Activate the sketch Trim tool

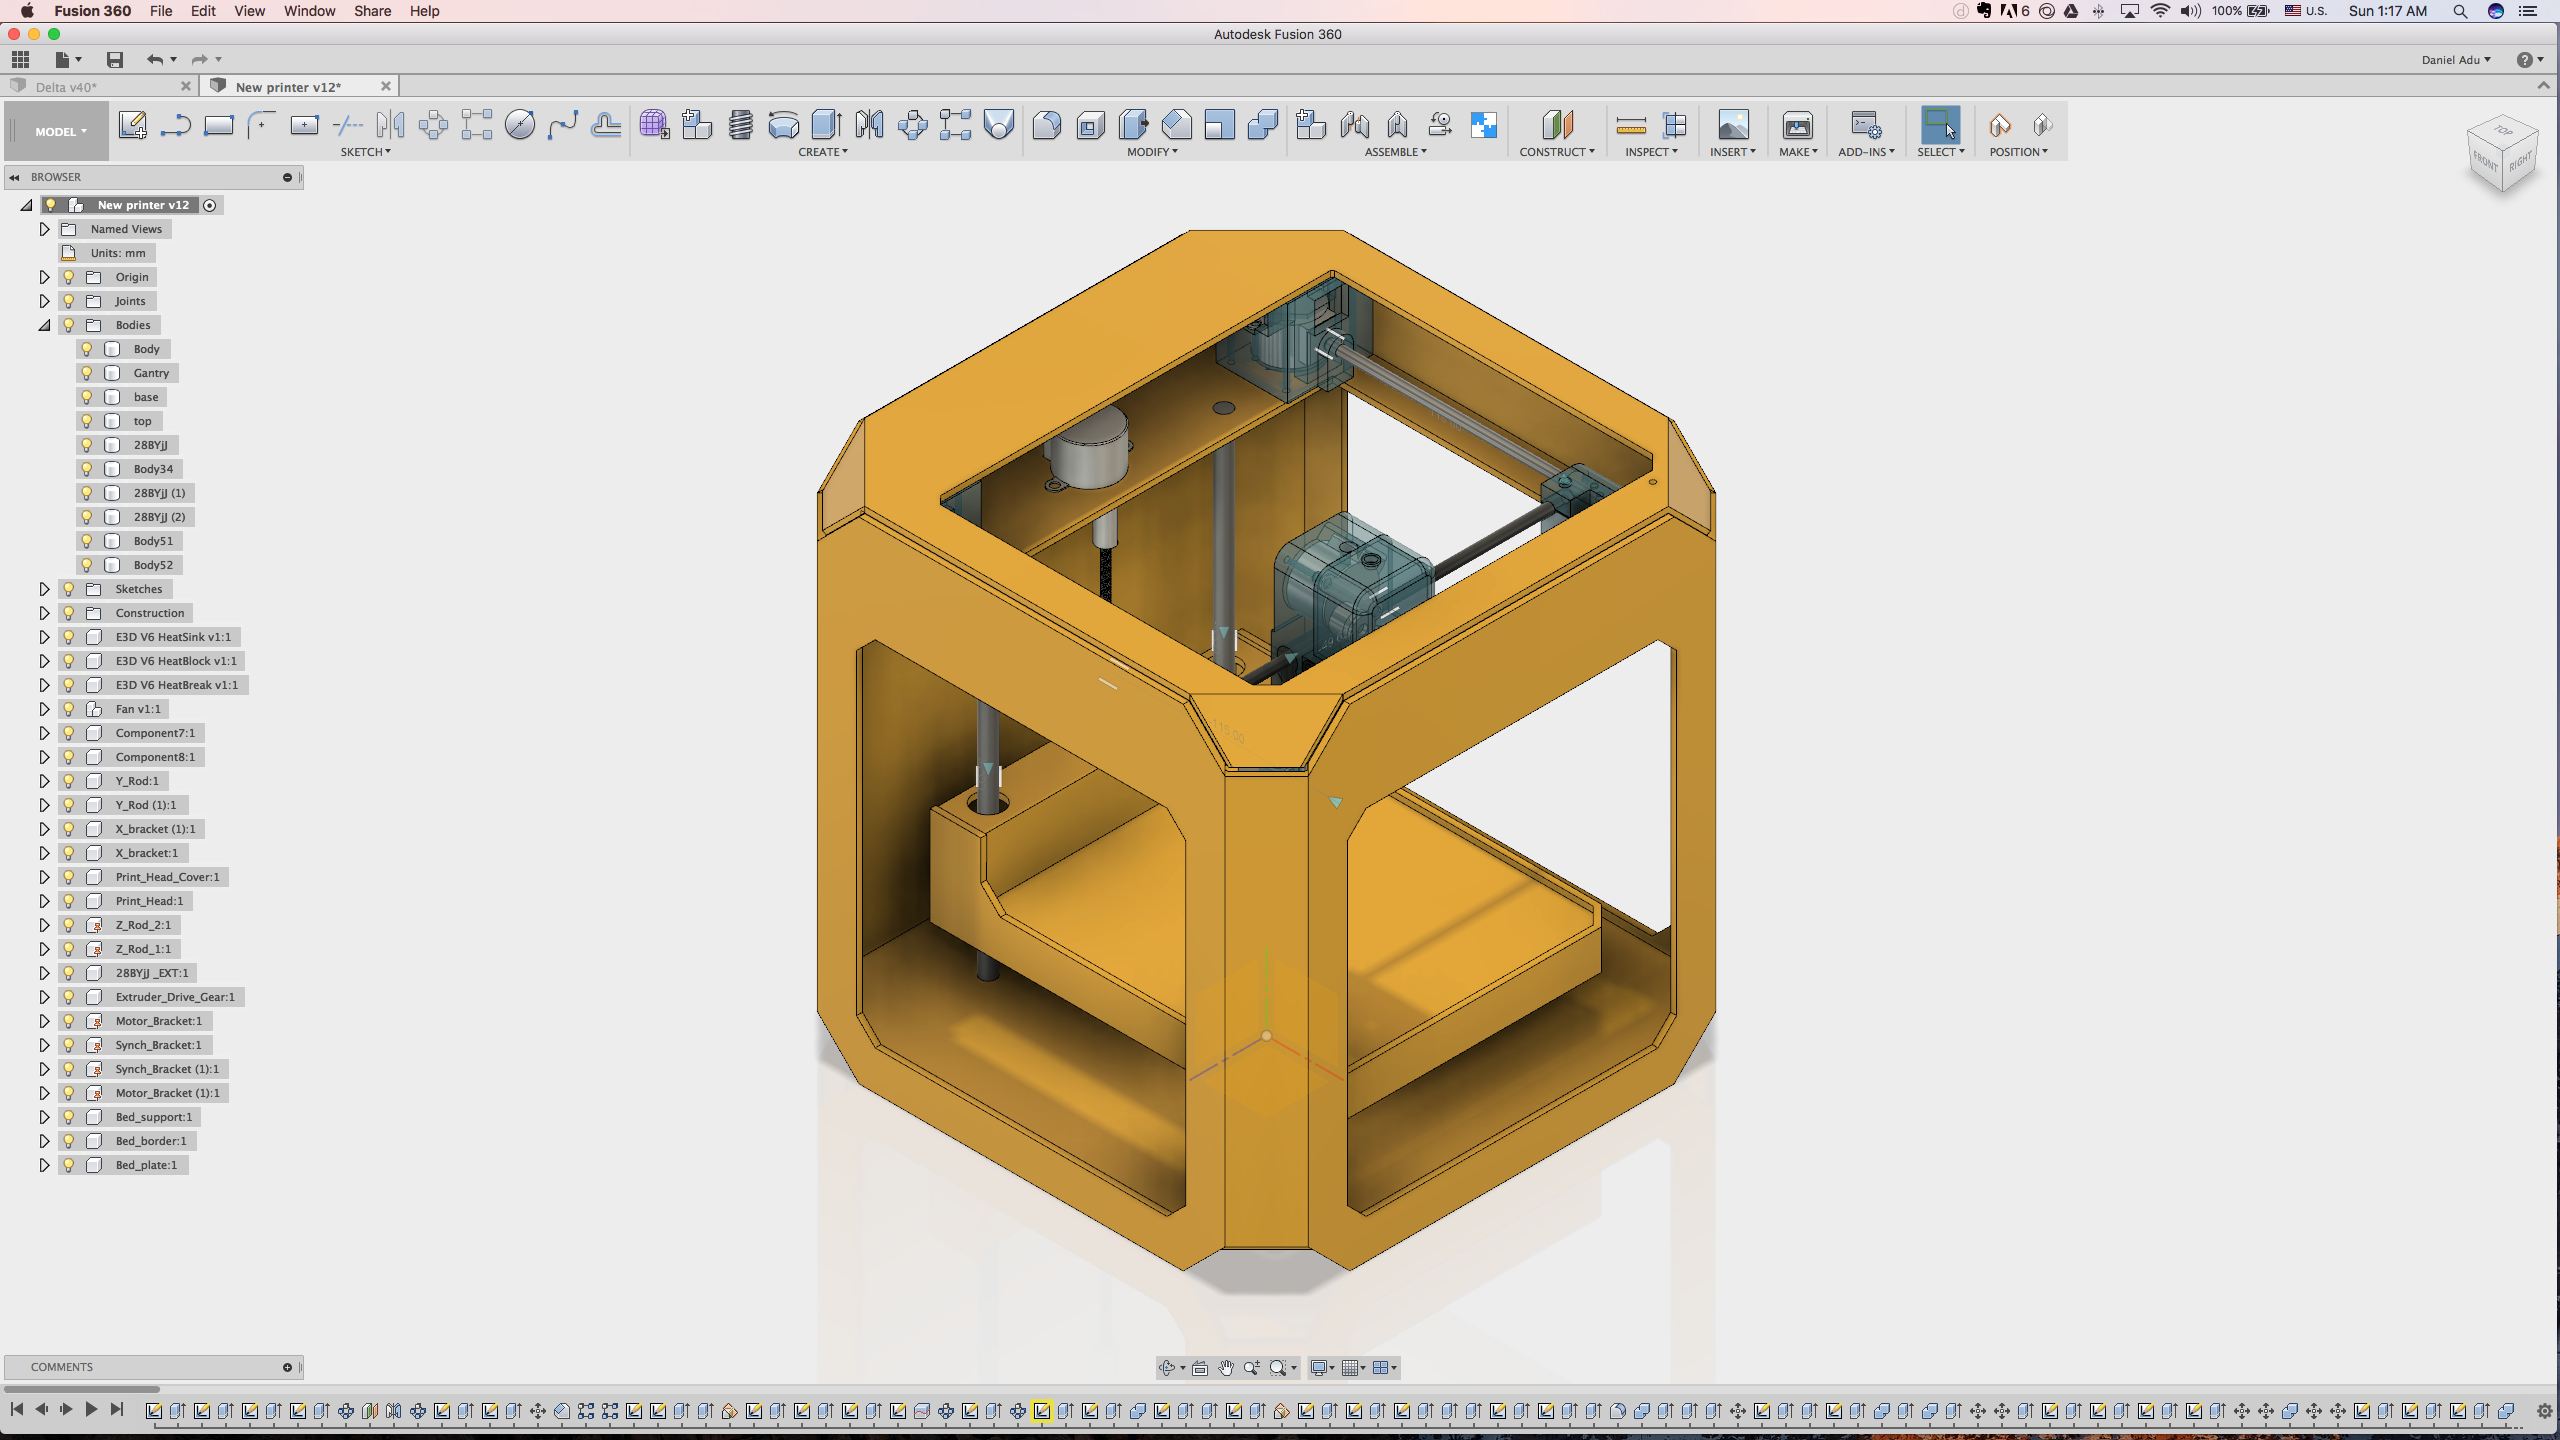tap(347, 125)
